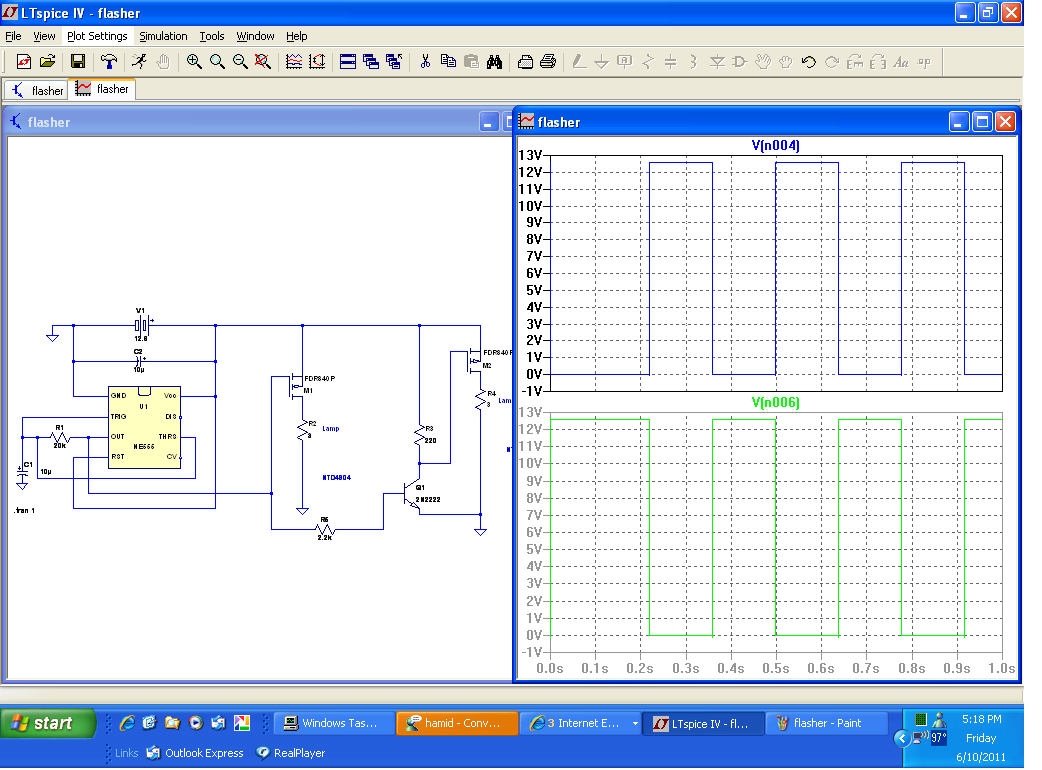Open the Window menu

pos(255,36)
